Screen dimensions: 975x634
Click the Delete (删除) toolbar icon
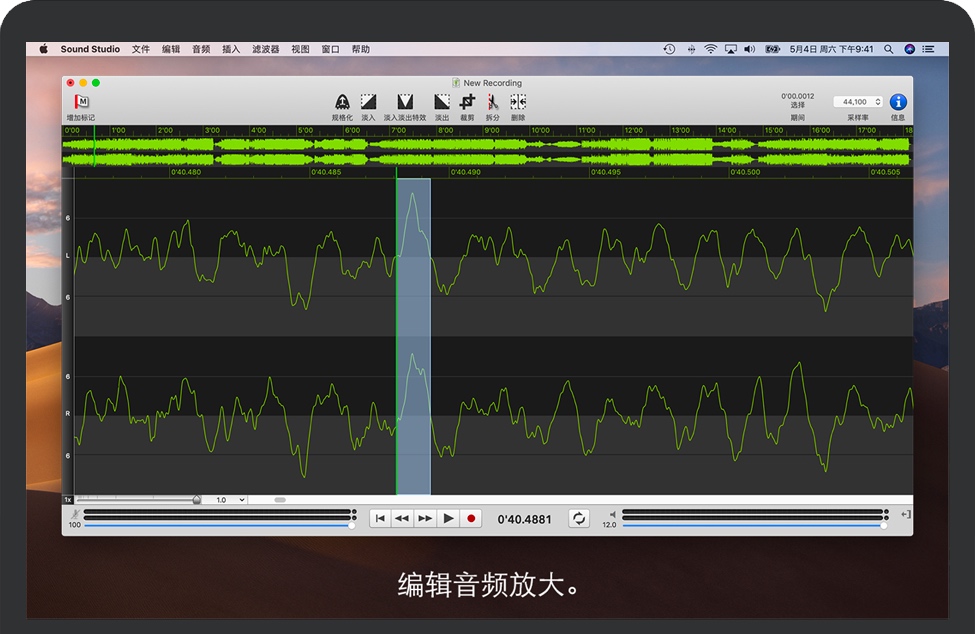pyautogui.click(x=518, y=102)
